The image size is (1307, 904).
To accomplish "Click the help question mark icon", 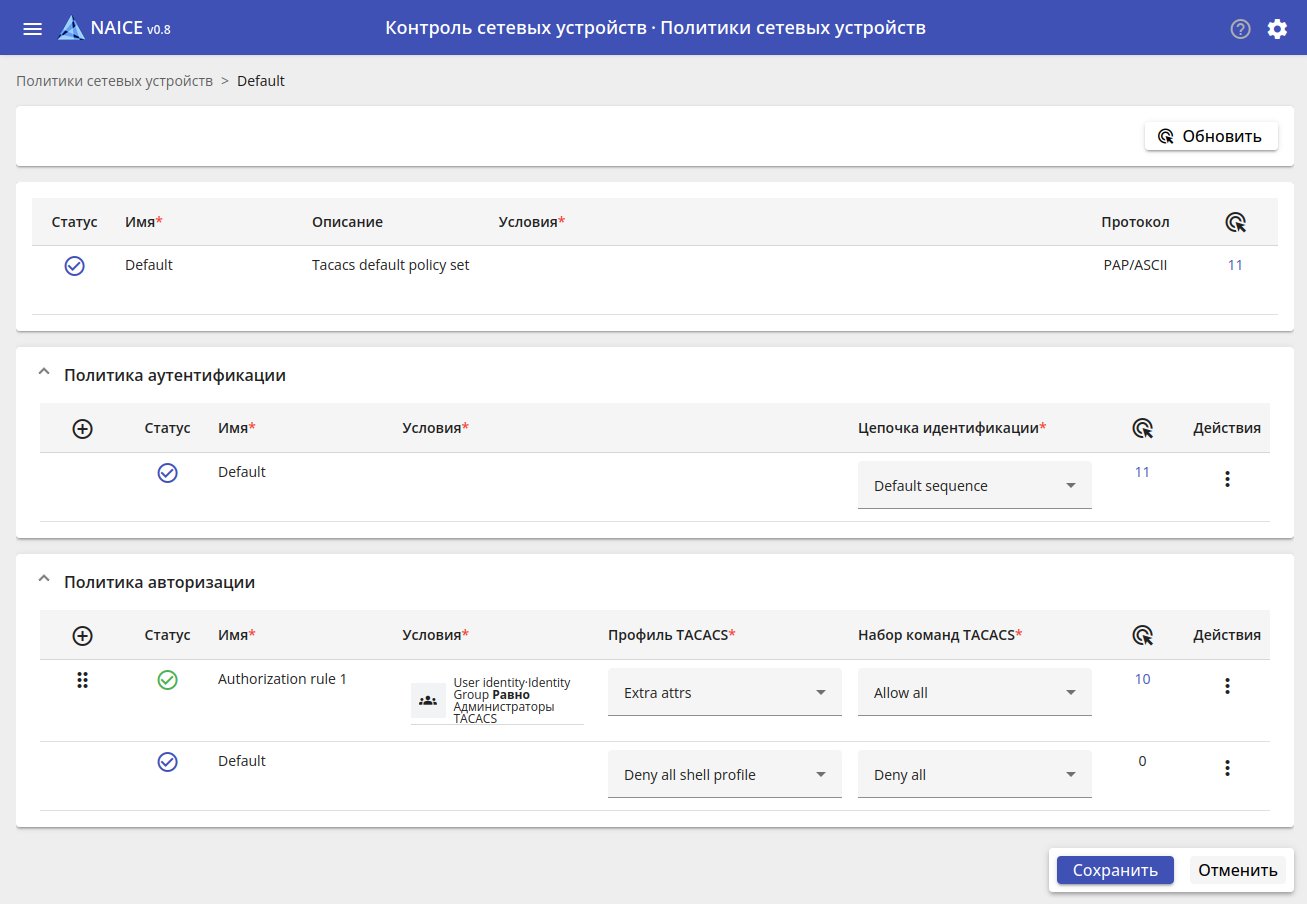I will [x=1240, y=29].
